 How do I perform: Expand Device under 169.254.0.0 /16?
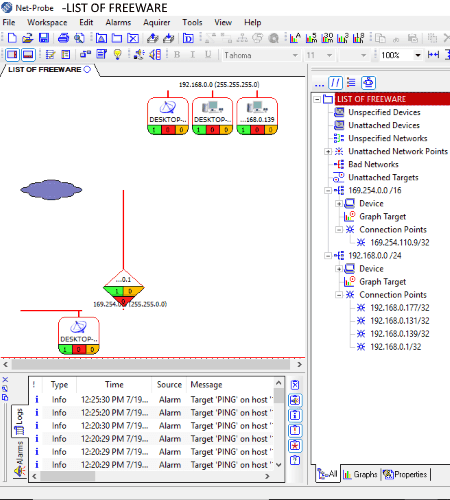pos(339,203)
